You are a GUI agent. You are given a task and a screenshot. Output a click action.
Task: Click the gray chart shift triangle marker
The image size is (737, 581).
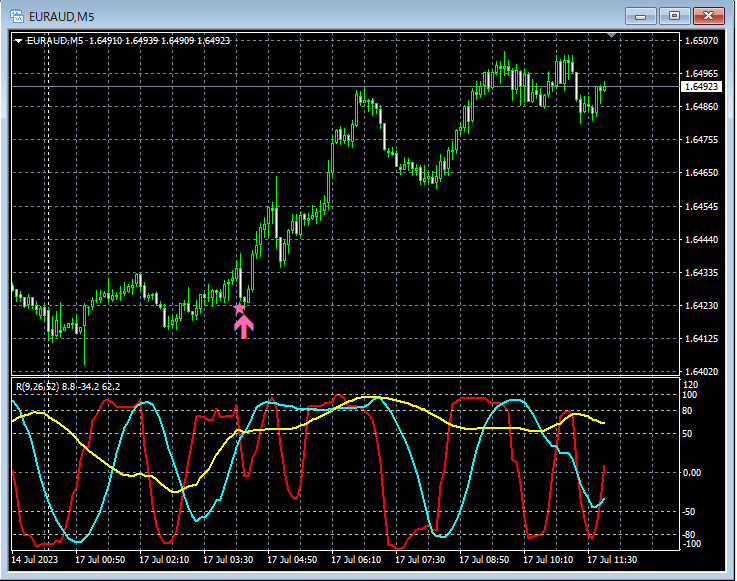click(x=613, y=36)
